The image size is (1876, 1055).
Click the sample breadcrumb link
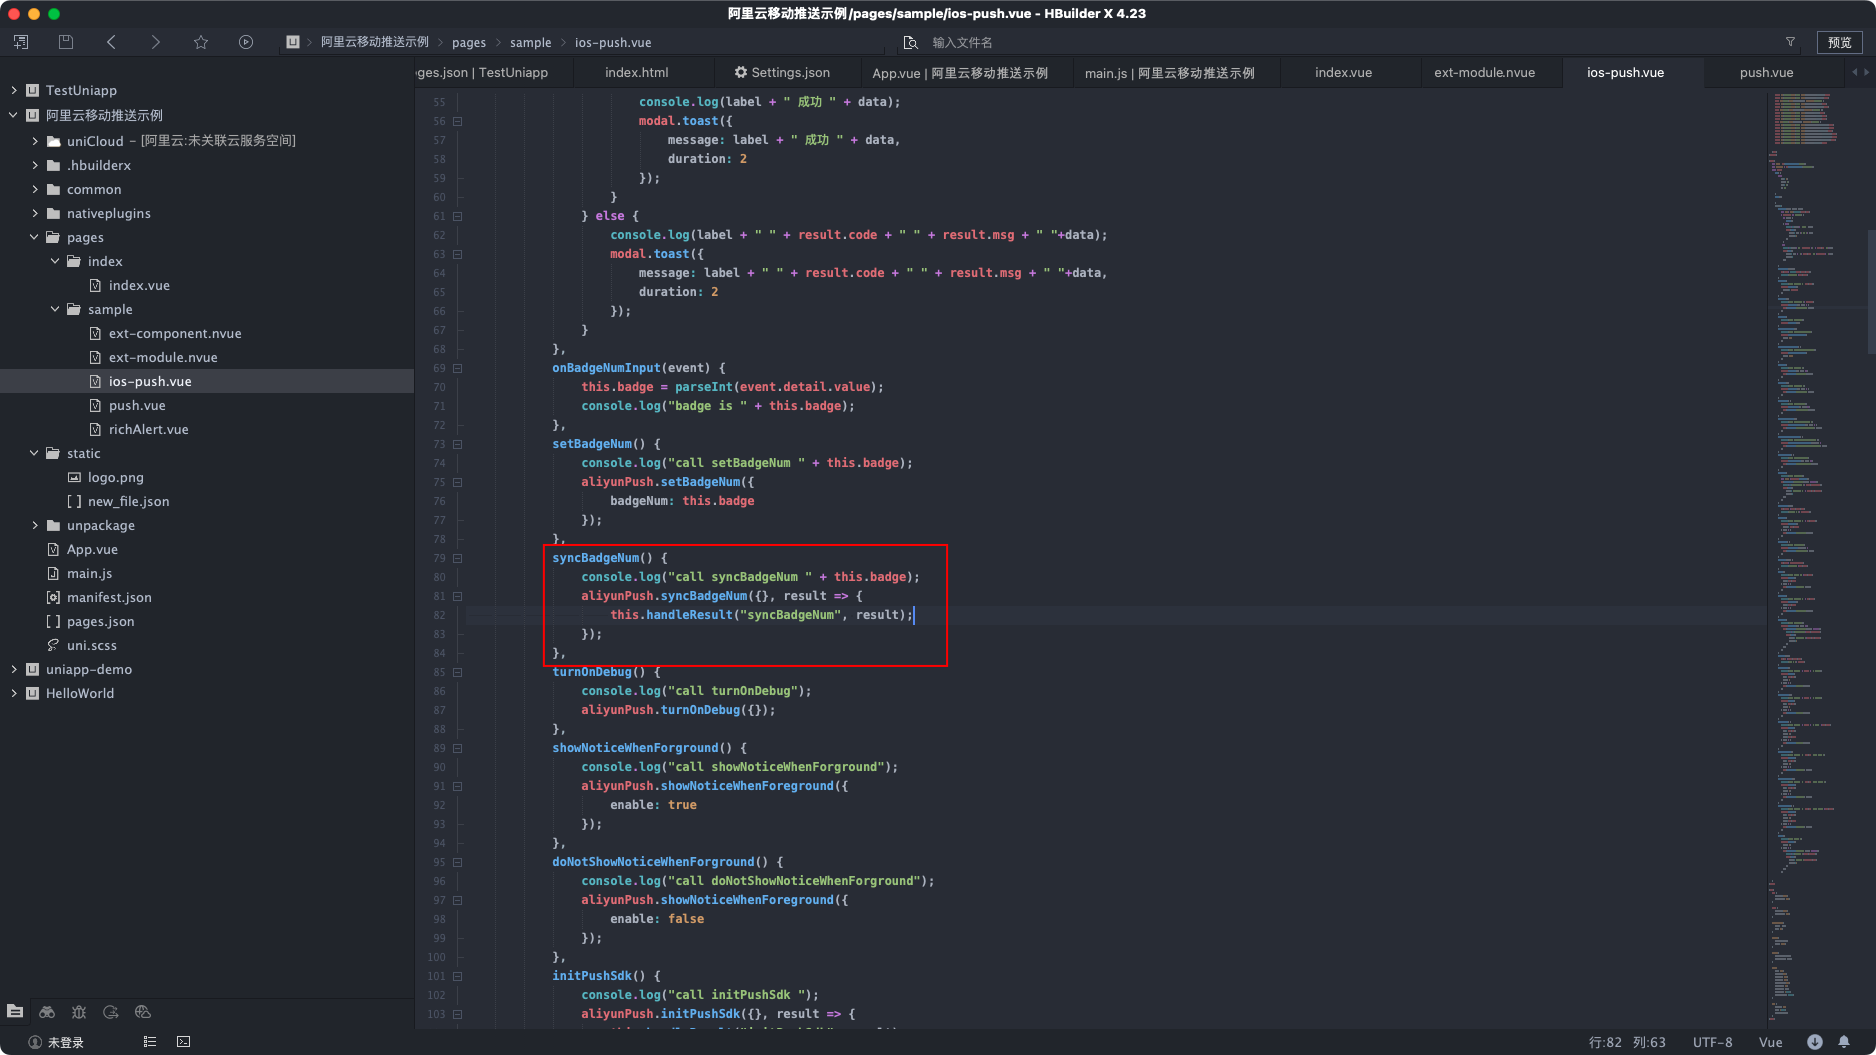pos(531,42)
